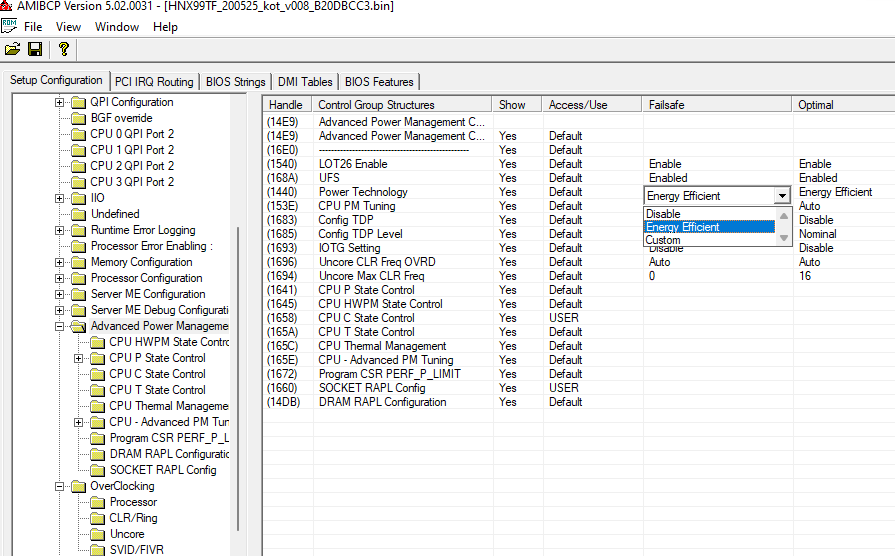Viewport: 895px width, 556px height.
Task: Click the OverClocking folder icon
Action: pyautogui.click(x=78, y=486)
